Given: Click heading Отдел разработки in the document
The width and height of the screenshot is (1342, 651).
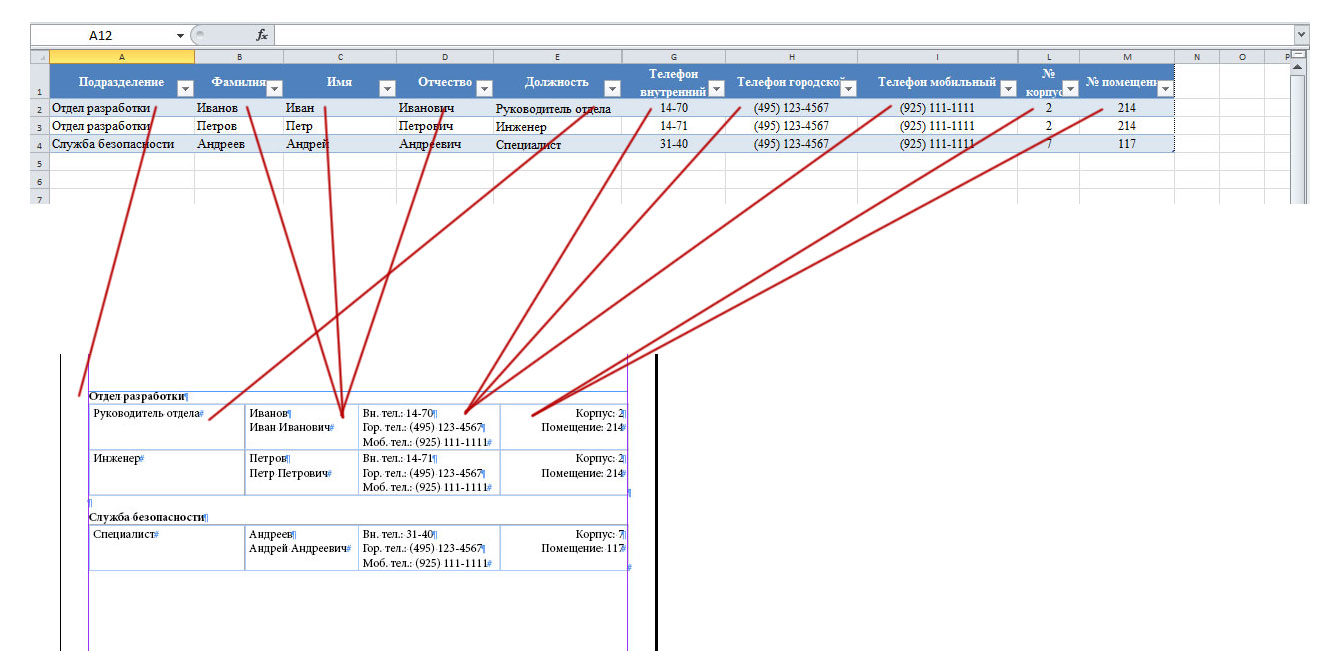Looking at the screenshot, I should 136,397.
